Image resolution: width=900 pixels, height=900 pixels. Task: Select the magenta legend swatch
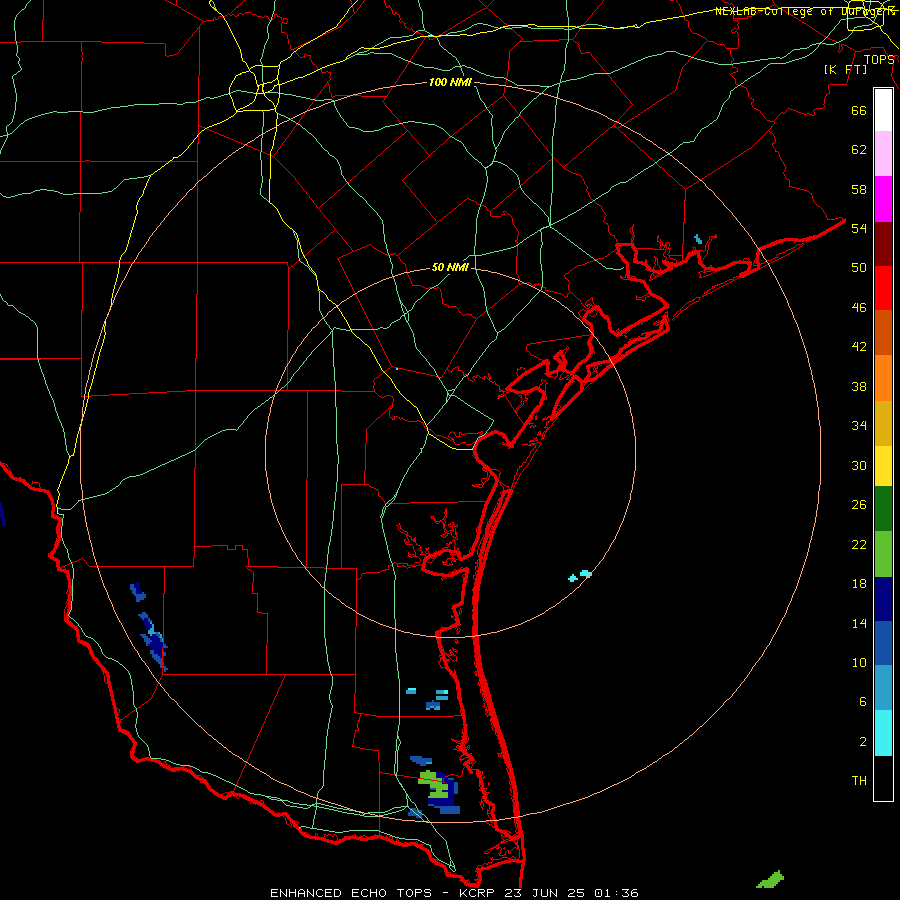pos(883,199)
